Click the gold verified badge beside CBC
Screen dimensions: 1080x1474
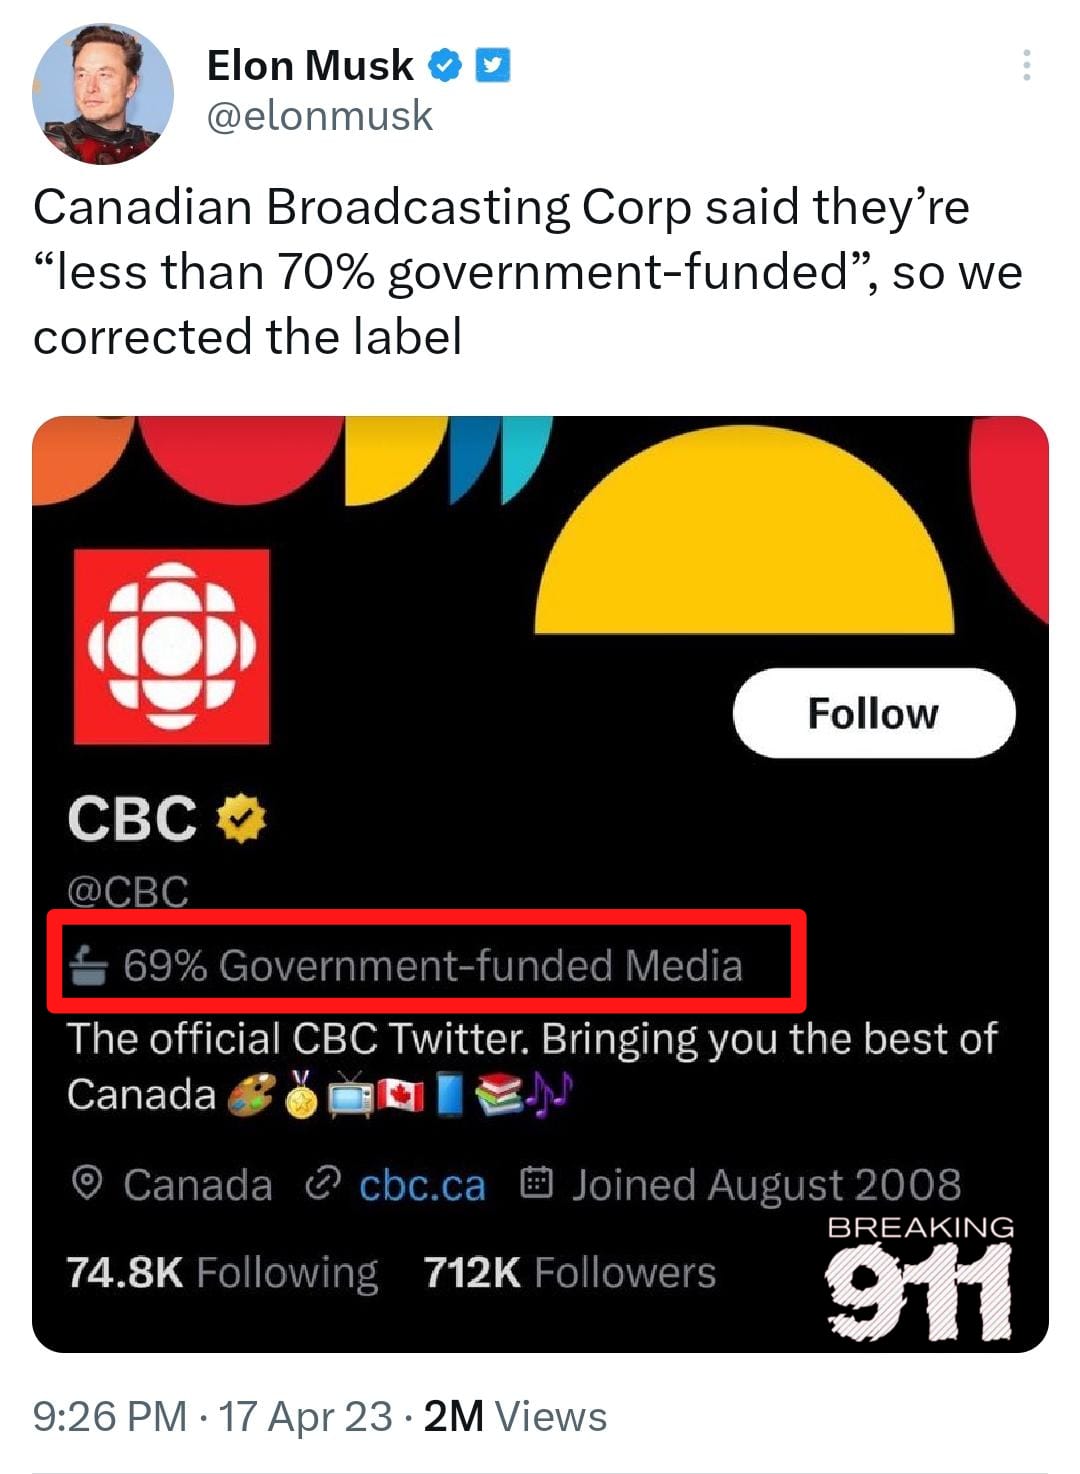click(x=242, y=818)
